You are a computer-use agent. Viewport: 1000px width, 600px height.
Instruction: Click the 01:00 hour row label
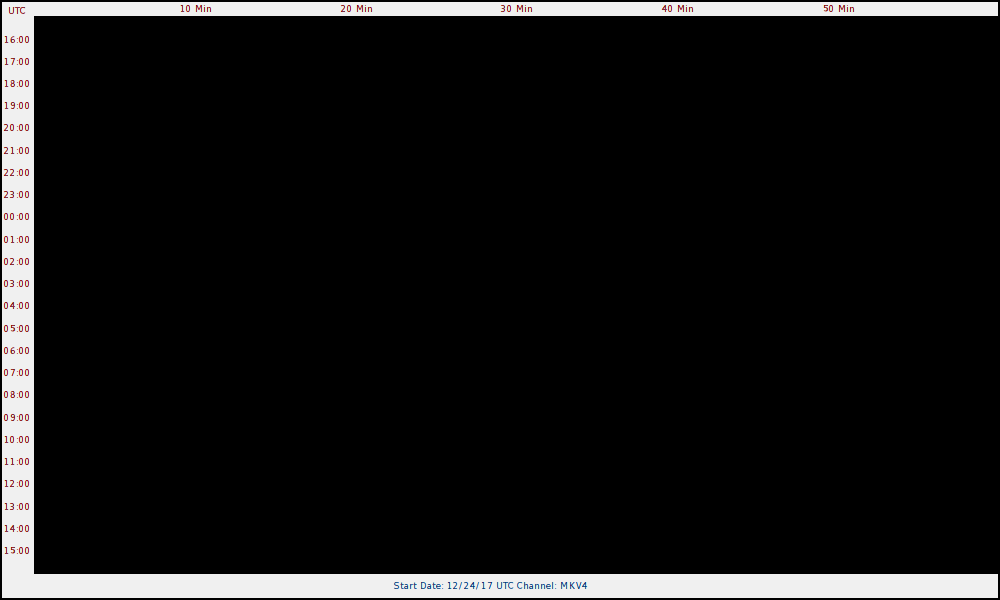pos(17,240)
